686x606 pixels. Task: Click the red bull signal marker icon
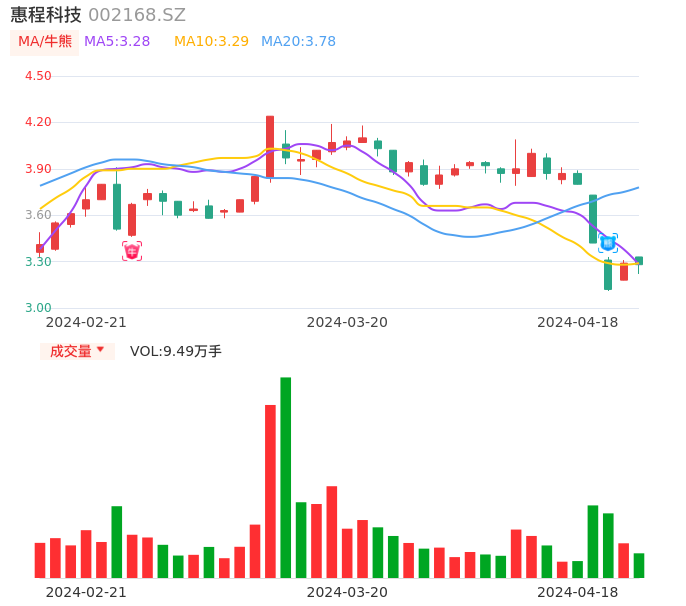pos(132,251)
